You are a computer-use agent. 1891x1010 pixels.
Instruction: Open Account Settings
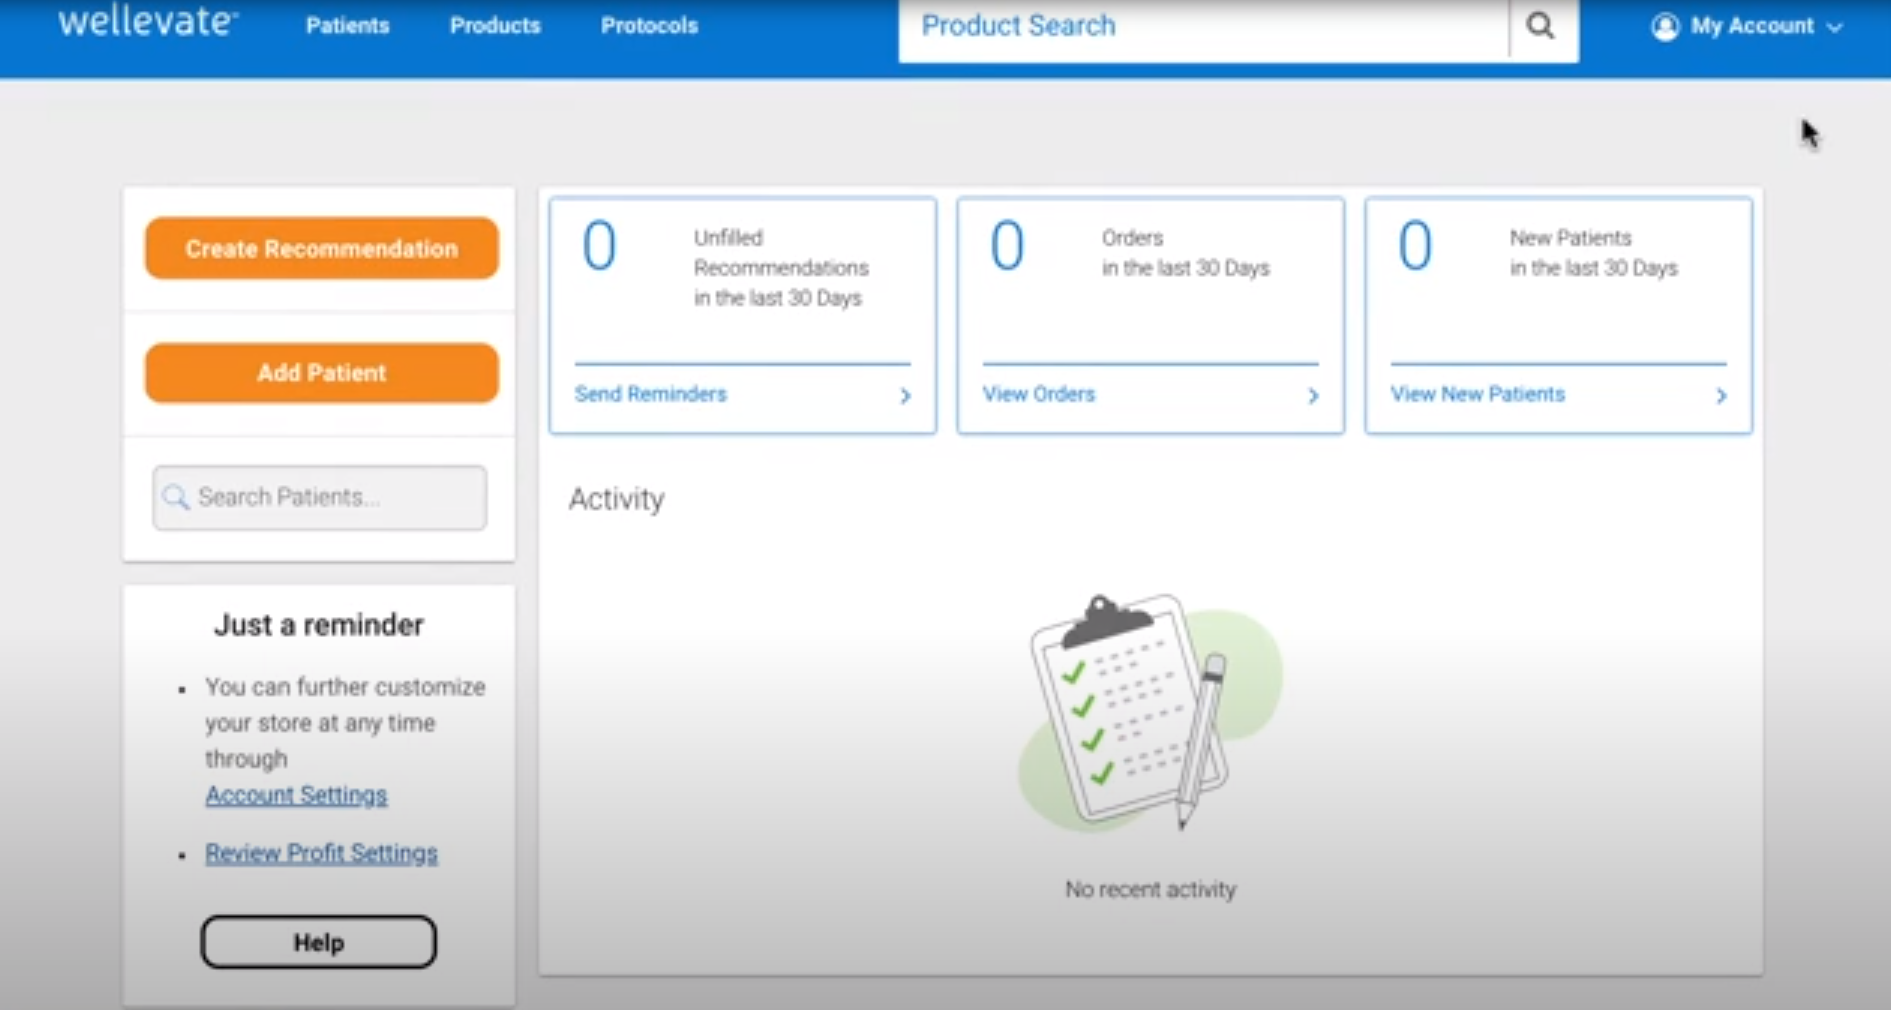point(296,794)
